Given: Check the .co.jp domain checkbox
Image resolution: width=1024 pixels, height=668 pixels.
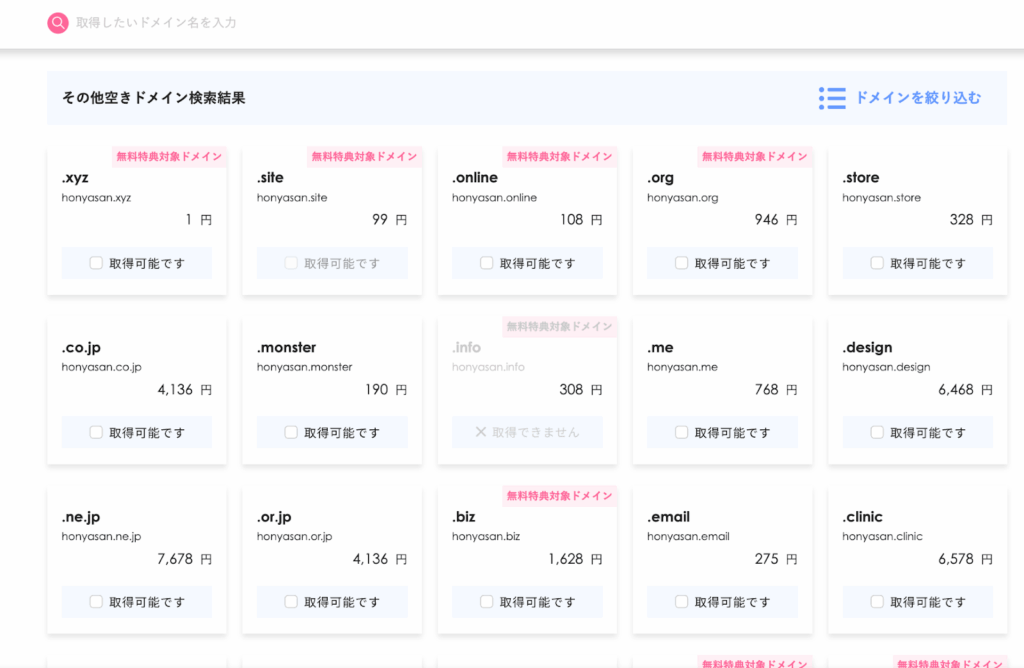Looking at the screenshot, I should tap(96, 432).
